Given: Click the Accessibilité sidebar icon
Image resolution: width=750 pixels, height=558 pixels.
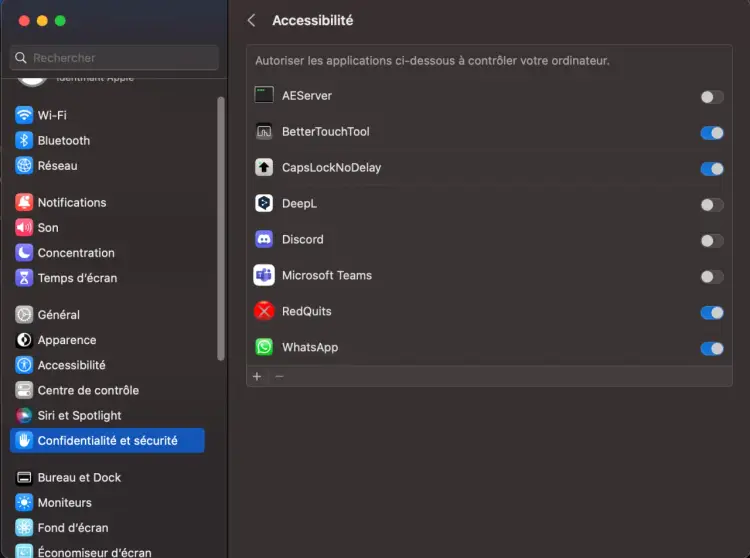Looking at the screenshot, I should [x=24, y=365].
